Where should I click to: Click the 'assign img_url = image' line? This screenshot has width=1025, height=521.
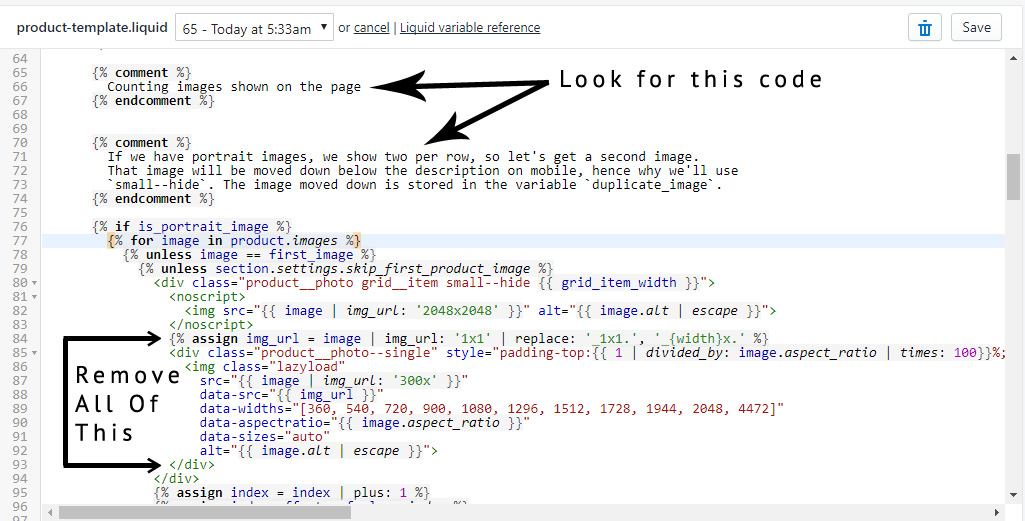point(469,339)
